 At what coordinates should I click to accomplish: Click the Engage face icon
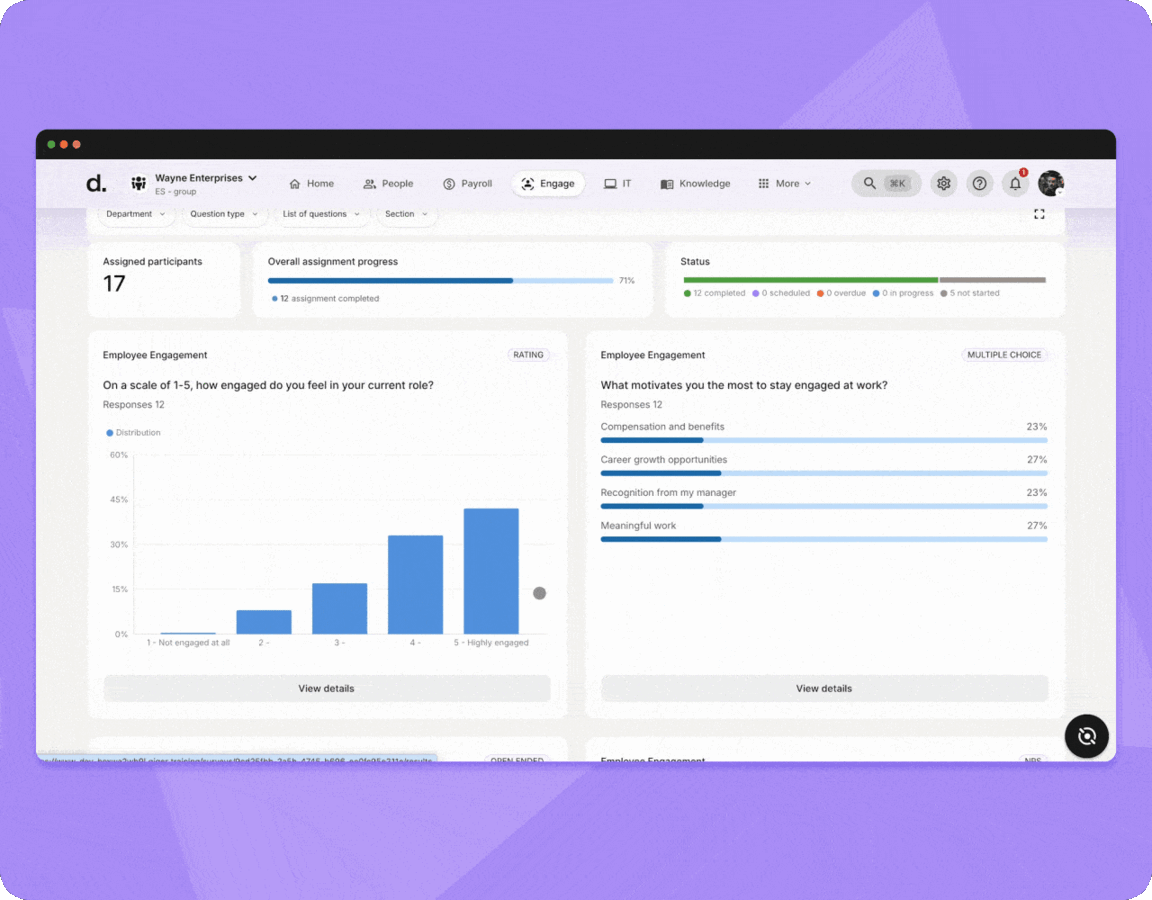(x=528, y=184)
